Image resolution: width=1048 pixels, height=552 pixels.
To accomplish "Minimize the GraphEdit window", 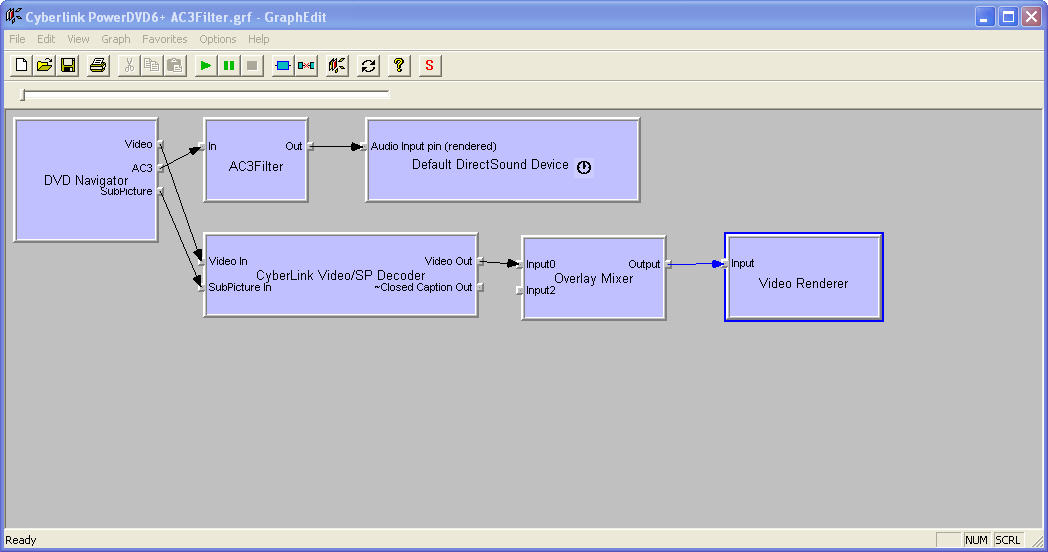I will pyautogui.click(x=985, y=17).
